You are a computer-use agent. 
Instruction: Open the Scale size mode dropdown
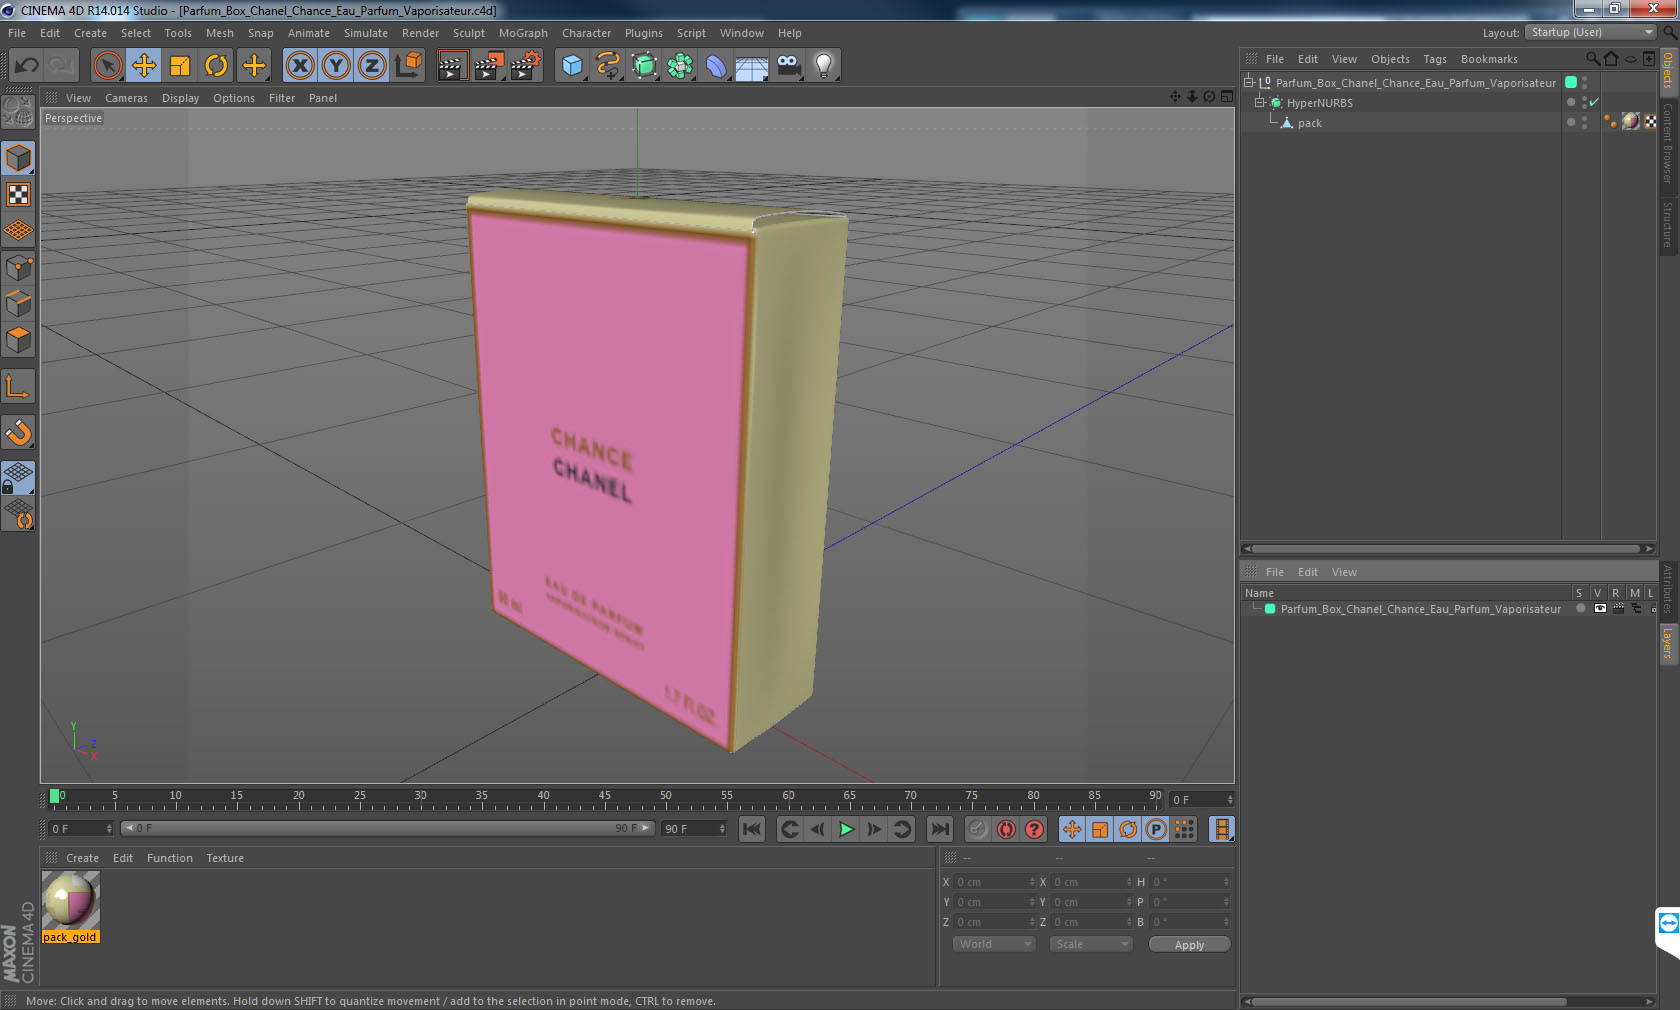coord(1090,944)
